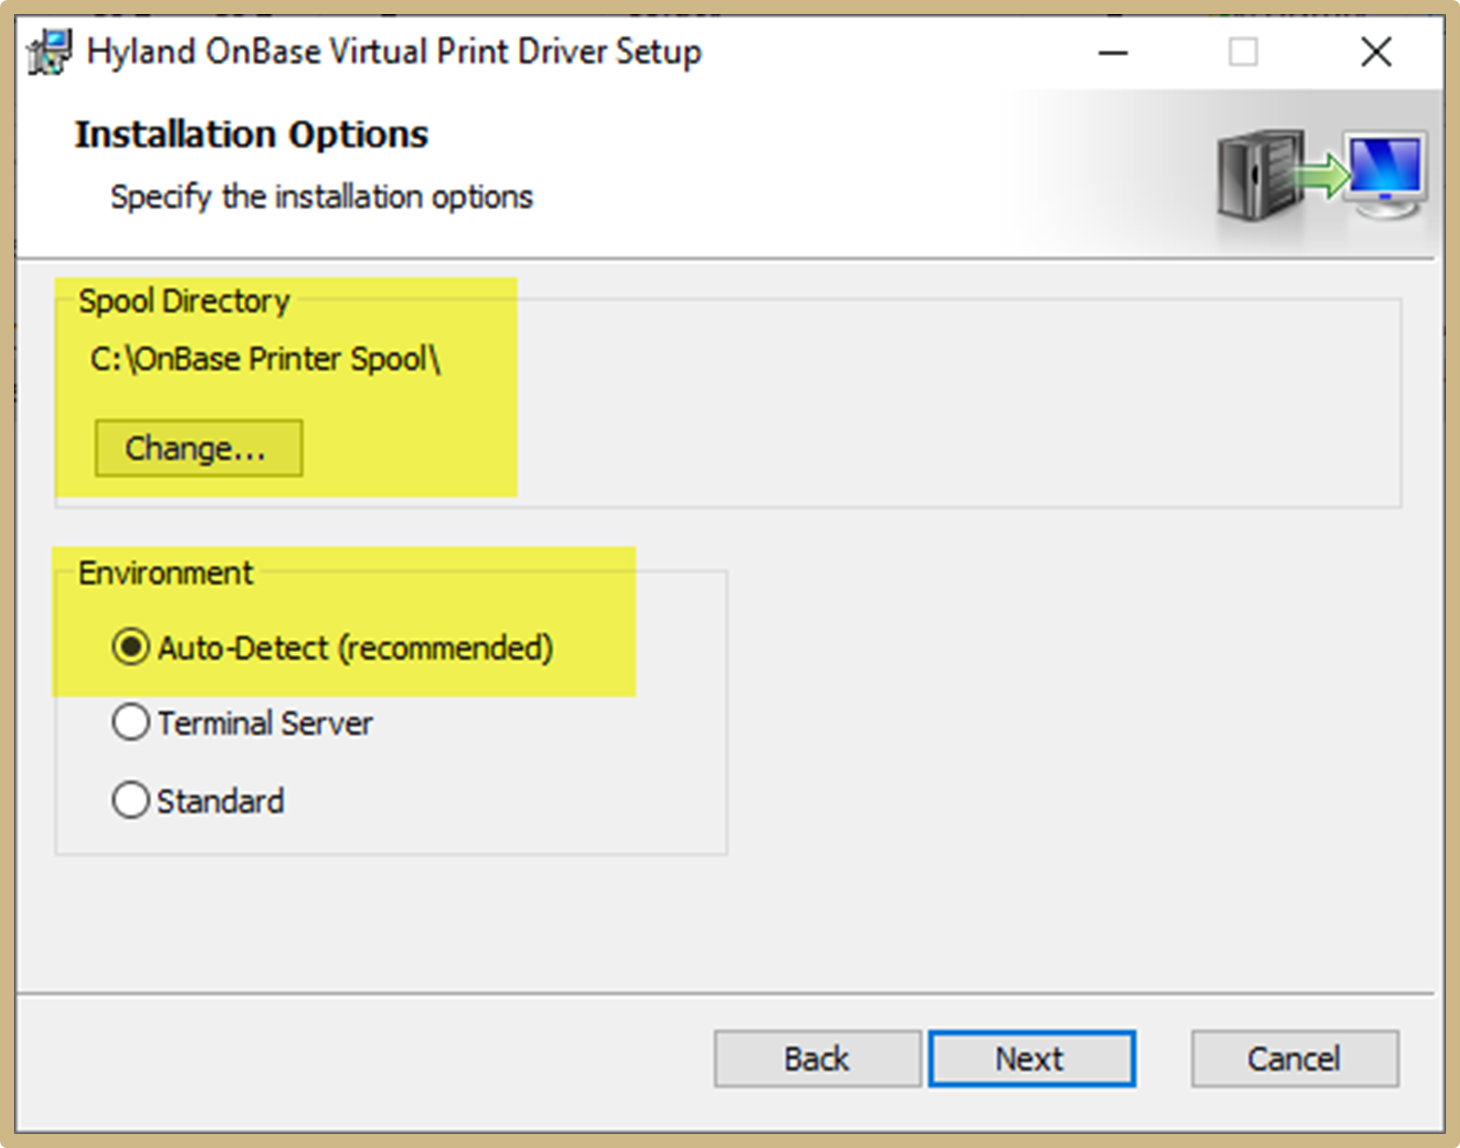1460x1148 pixels.
Task: Select the Auto-Detect (recommended) environment option
Action: [131, 648]
